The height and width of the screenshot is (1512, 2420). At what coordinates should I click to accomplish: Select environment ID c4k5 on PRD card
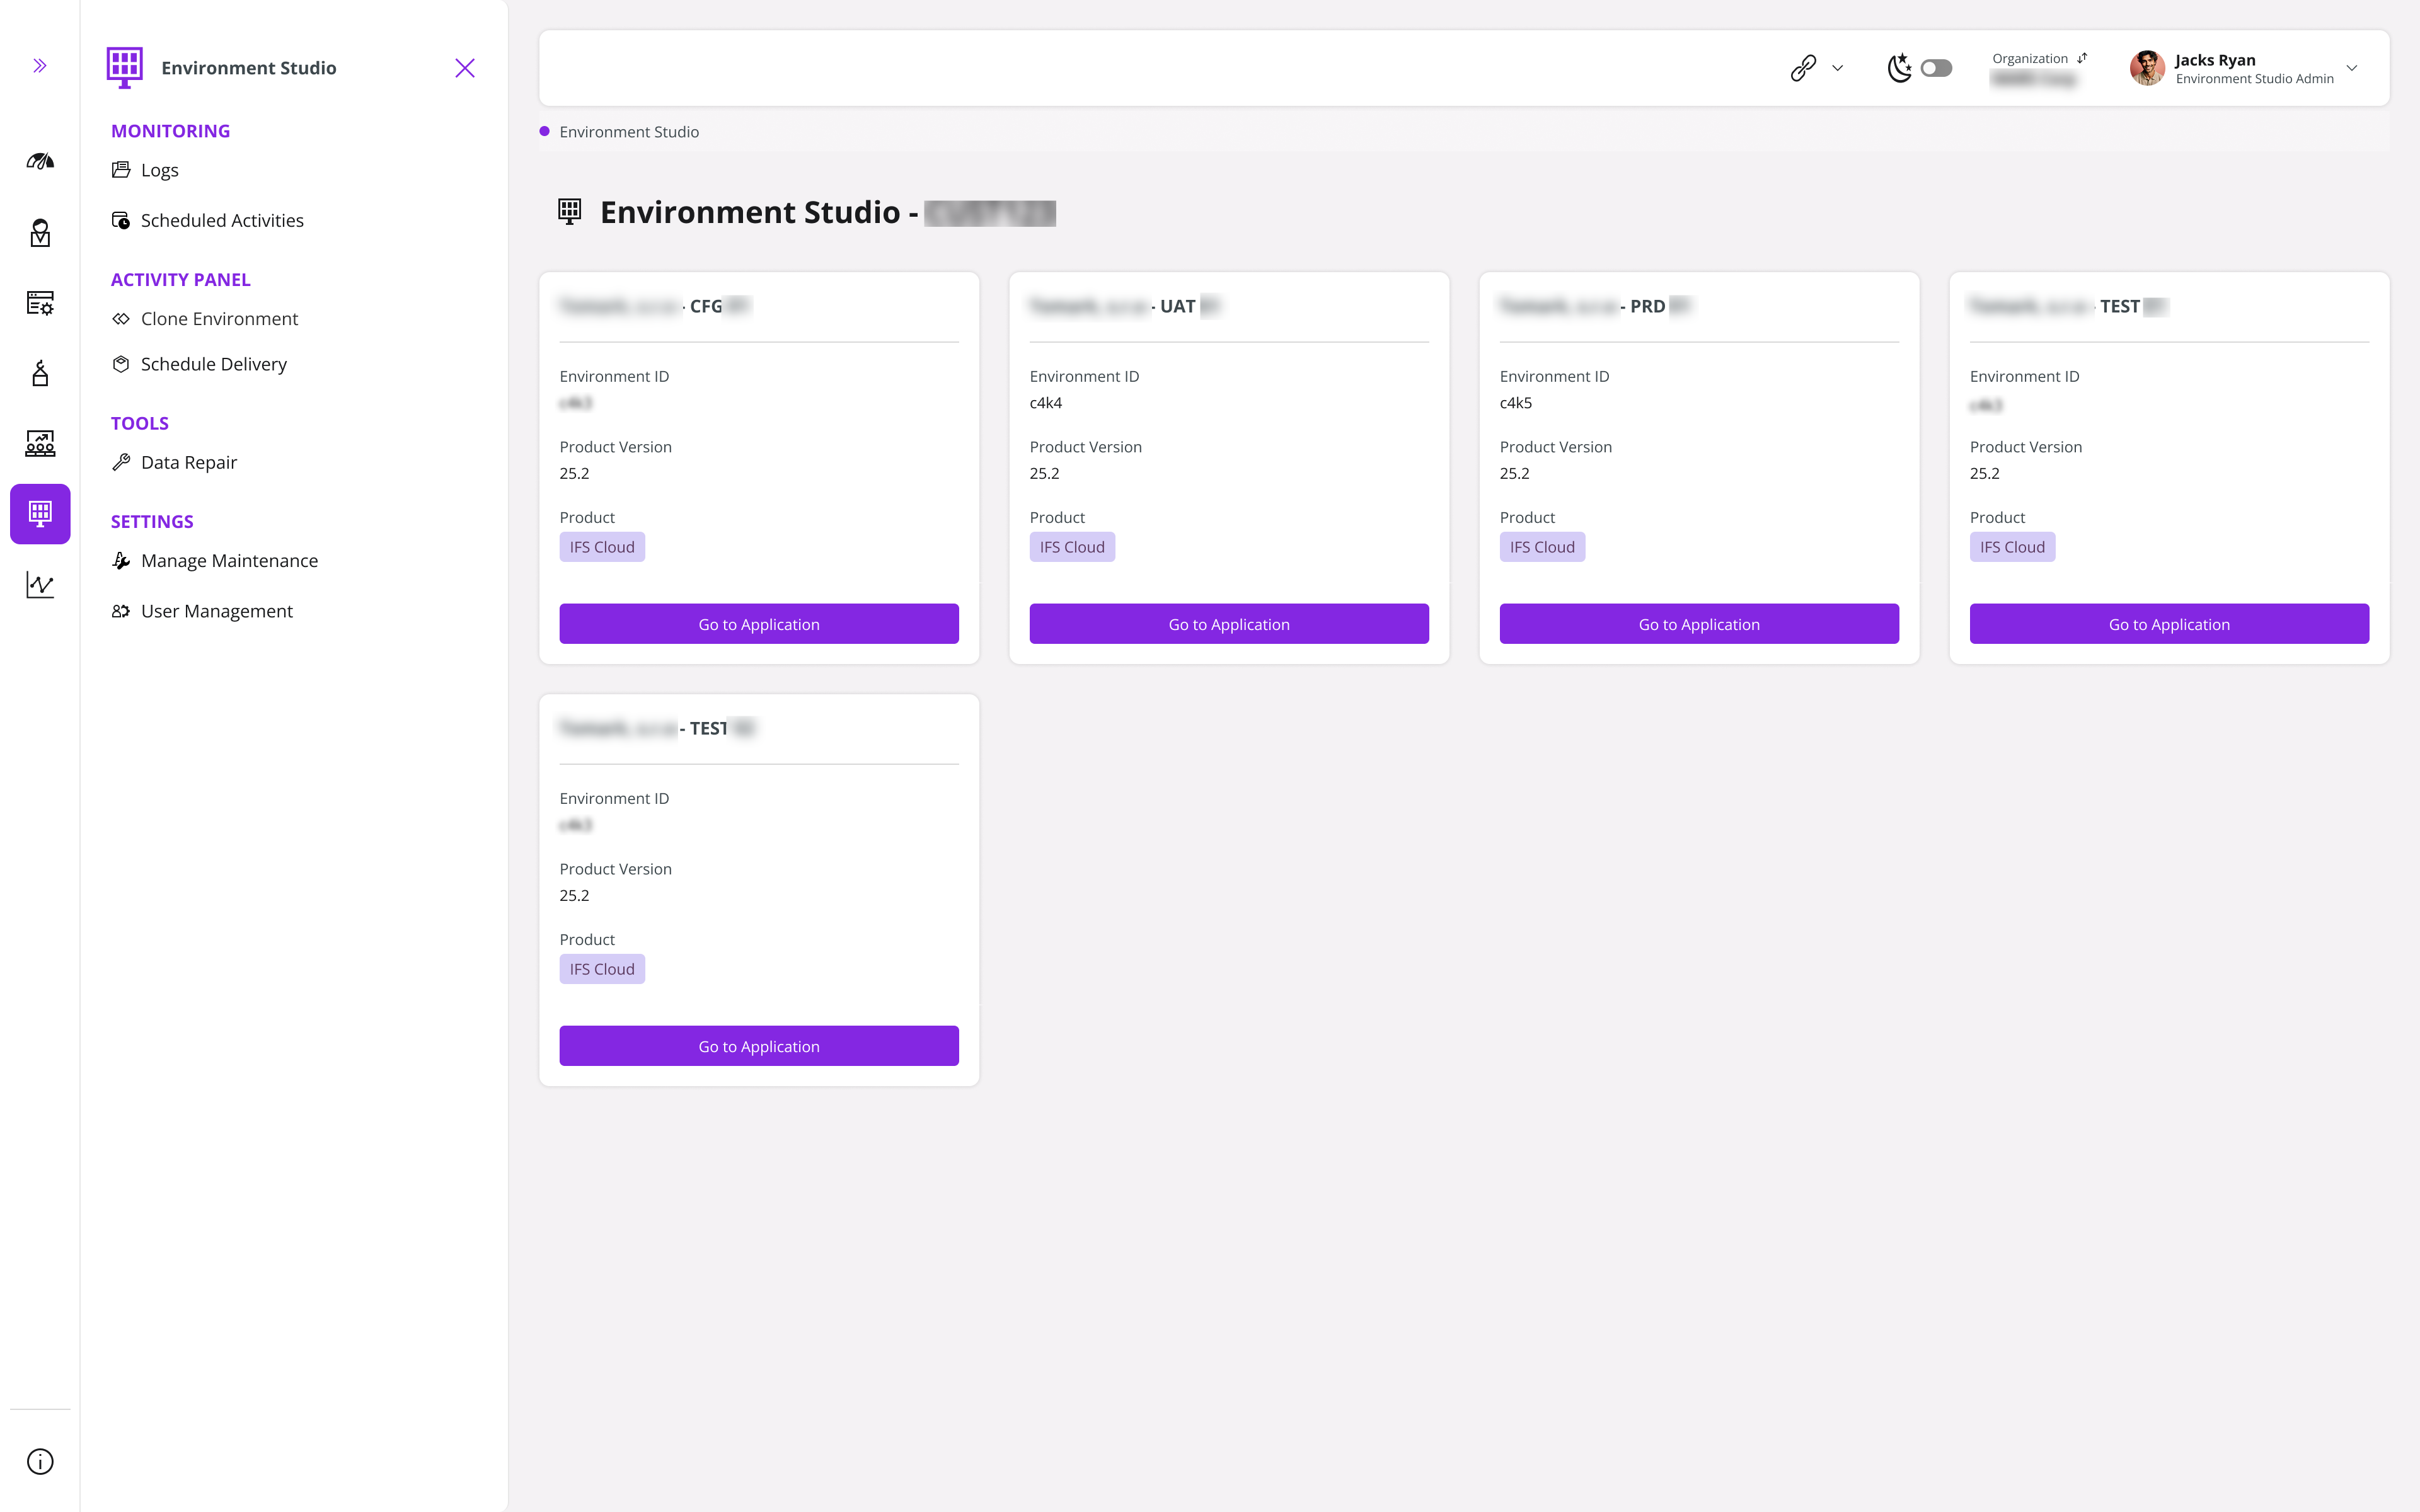[x=1516, y=403]
